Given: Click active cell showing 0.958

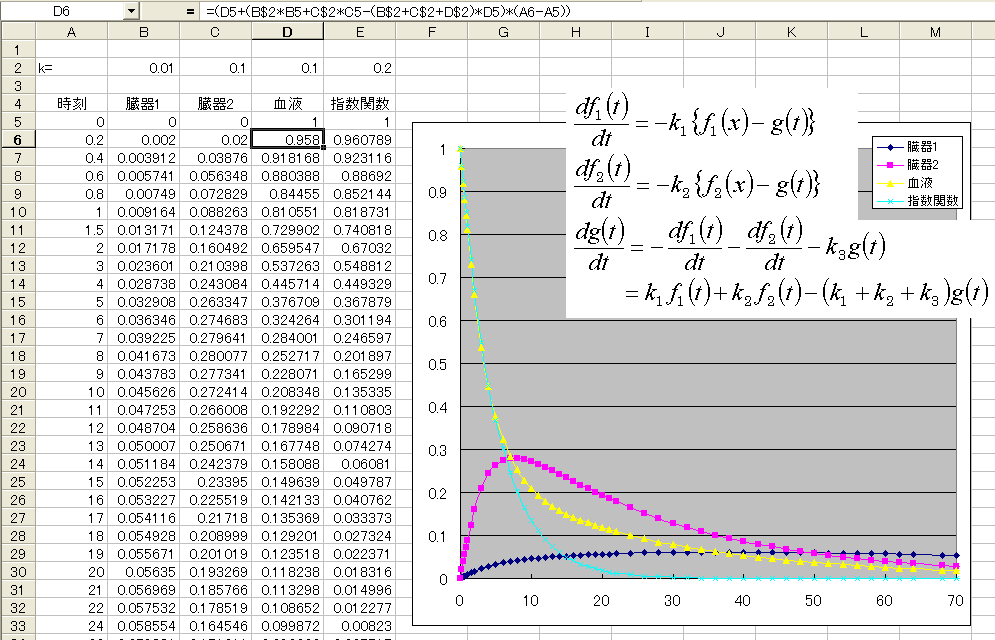Looking at the screenshot, I should tap(287, 140).
